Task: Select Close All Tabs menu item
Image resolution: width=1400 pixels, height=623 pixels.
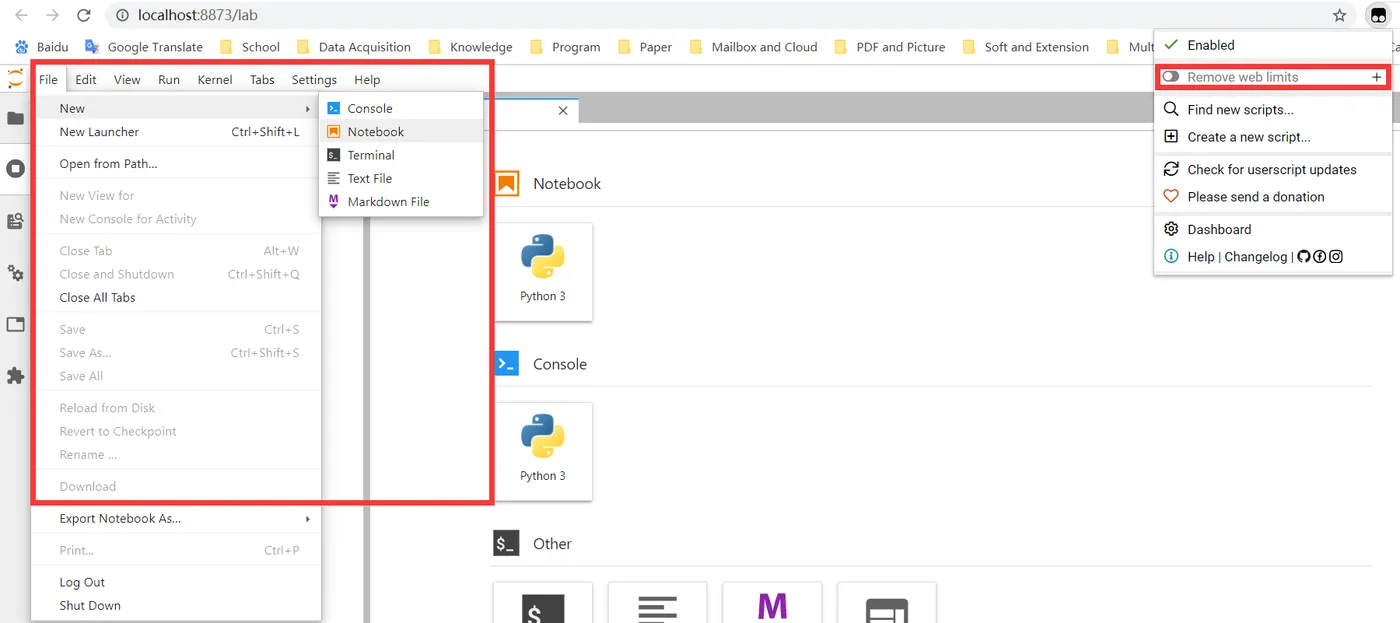Action: pyautogui.click(x=176, y=297)
